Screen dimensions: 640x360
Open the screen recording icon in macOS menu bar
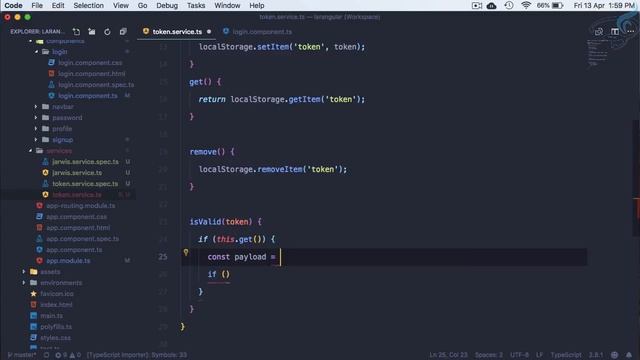[477, 5]
